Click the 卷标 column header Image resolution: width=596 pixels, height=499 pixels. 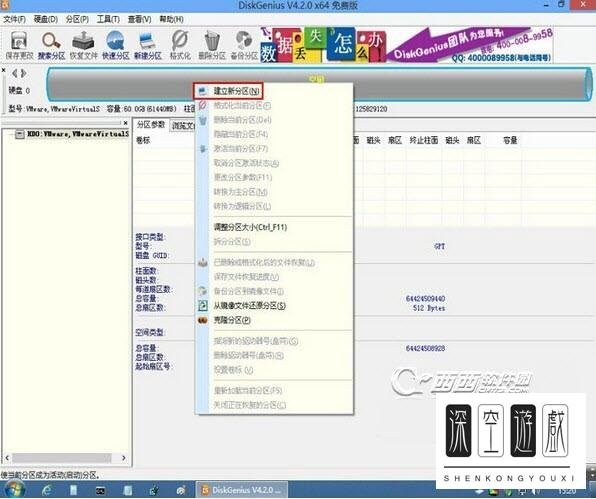(143, 140)
